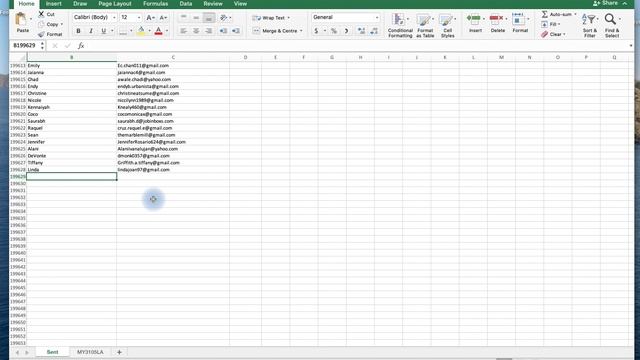Viewport: 640px width, 360px height.
Task: Open the font colour dropdown arrow
Action: (167, 31)
